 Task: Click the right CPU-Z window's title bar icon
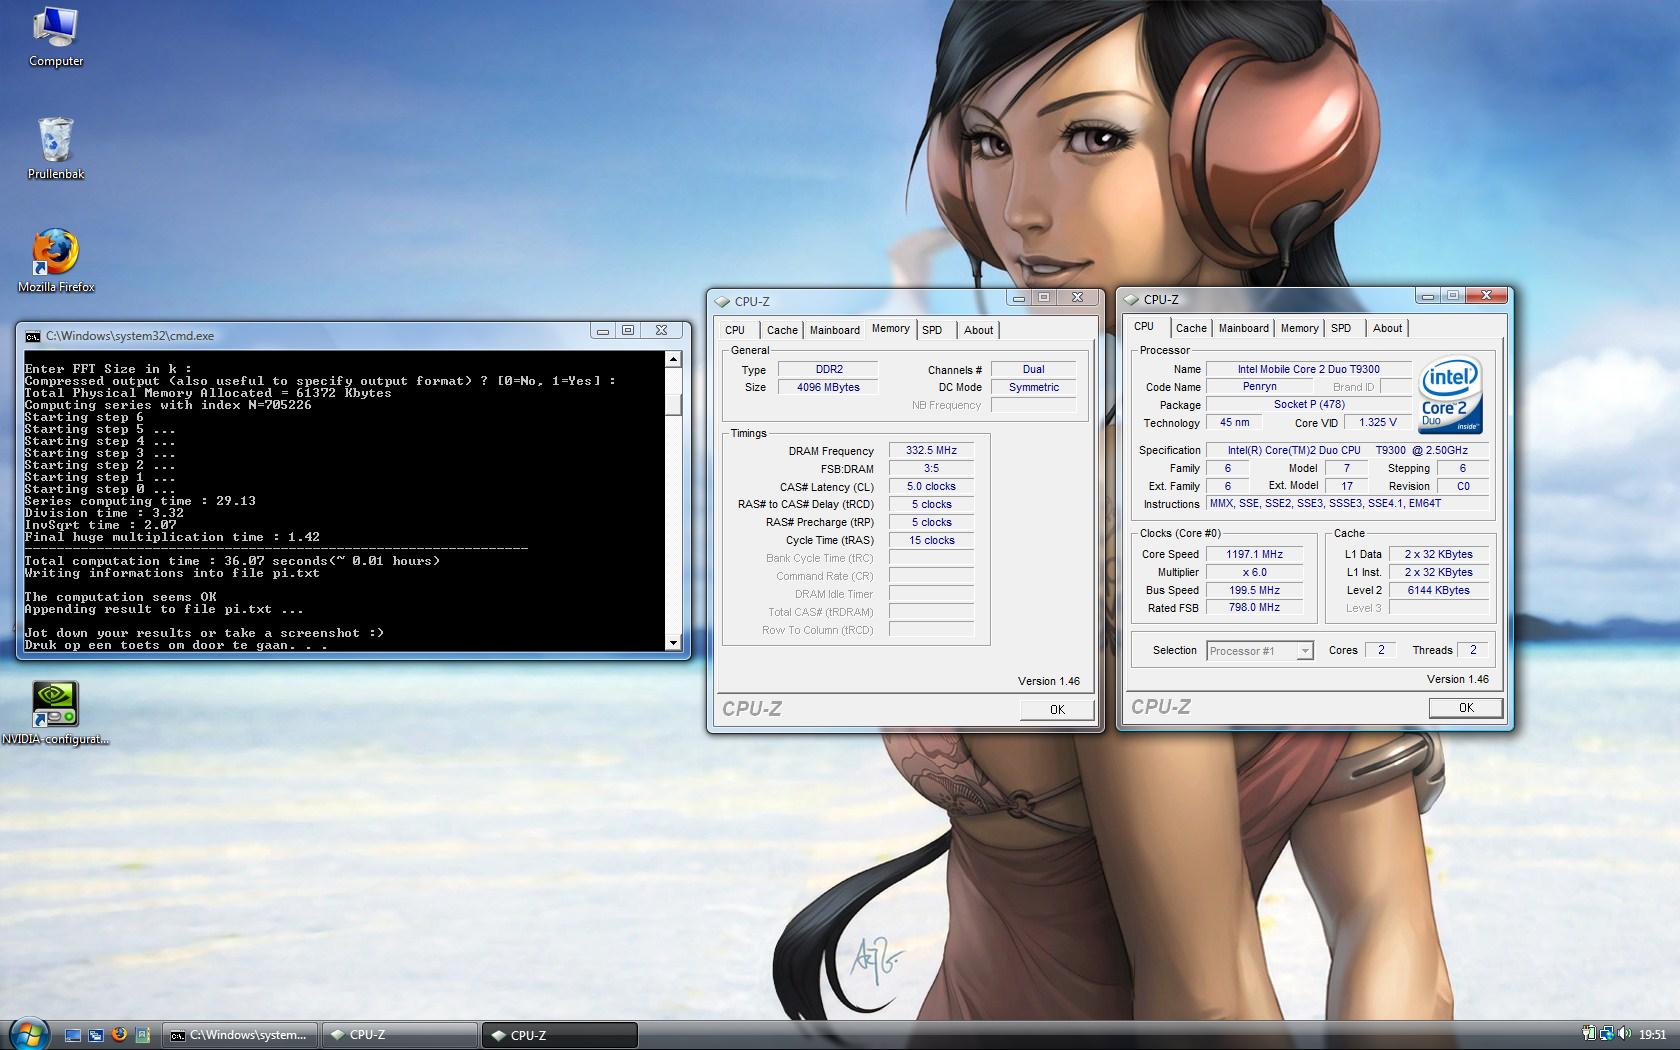click(x=1131, y=299)
